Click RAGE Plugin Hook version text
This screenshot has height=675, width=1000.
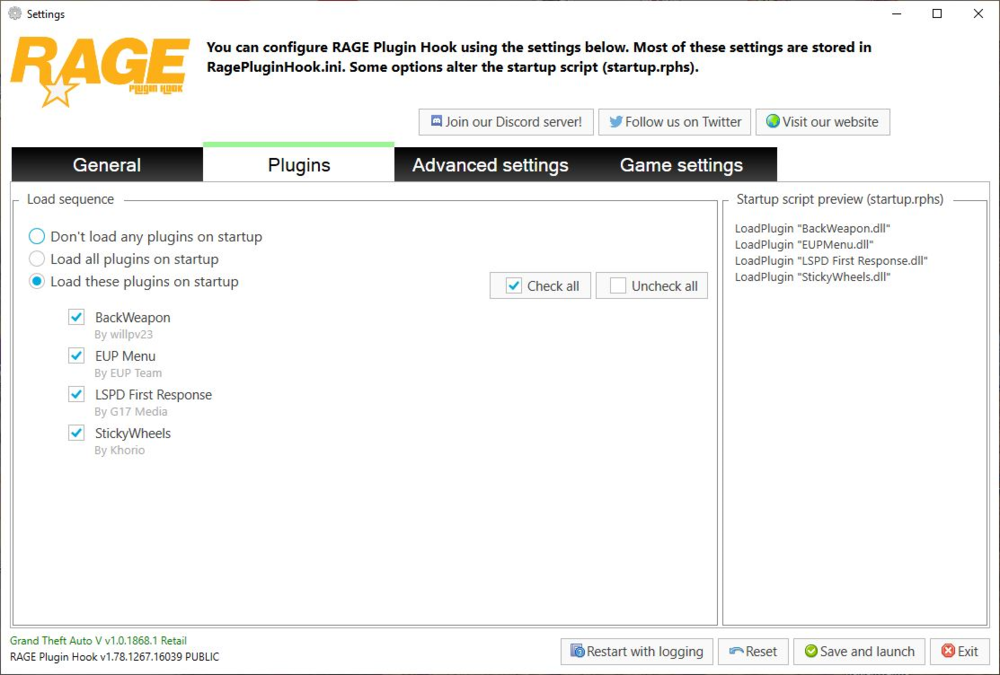click(114, 656)
